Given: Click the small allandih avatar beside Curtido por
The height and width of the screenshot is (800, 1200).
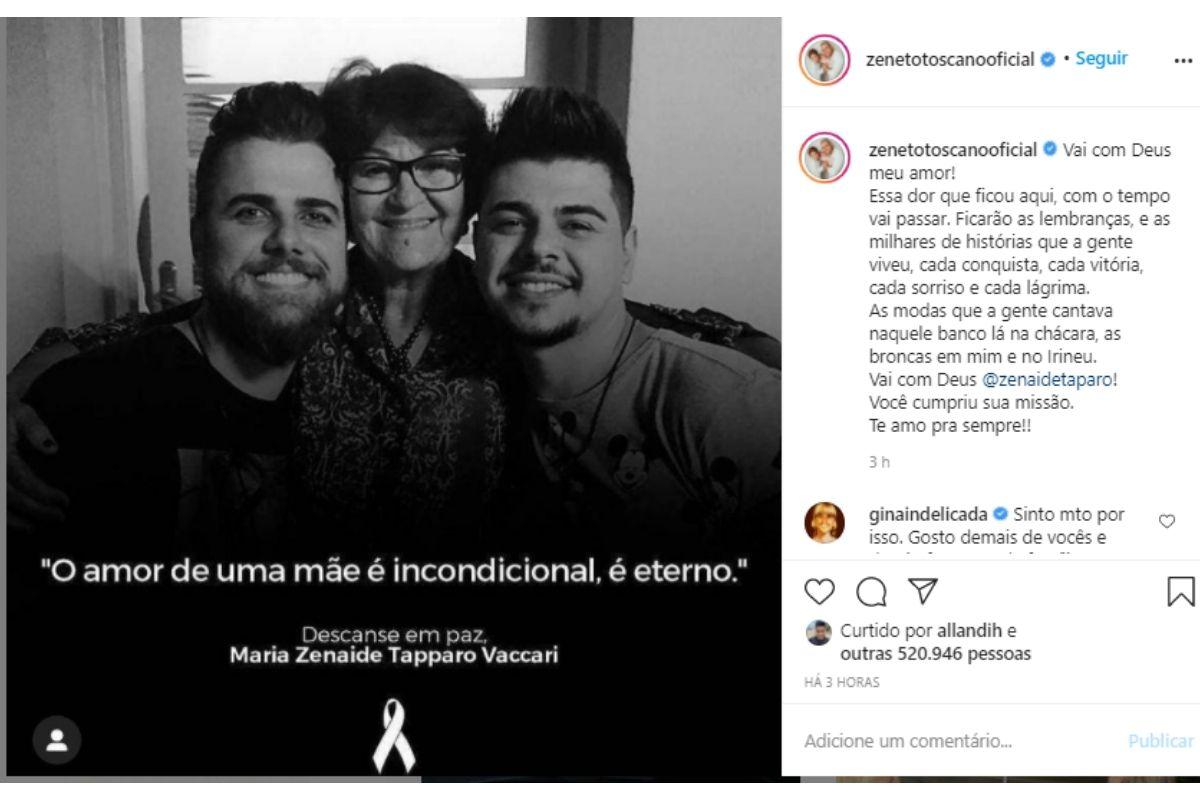Looking at the screenshot, I should pos(819,632).
